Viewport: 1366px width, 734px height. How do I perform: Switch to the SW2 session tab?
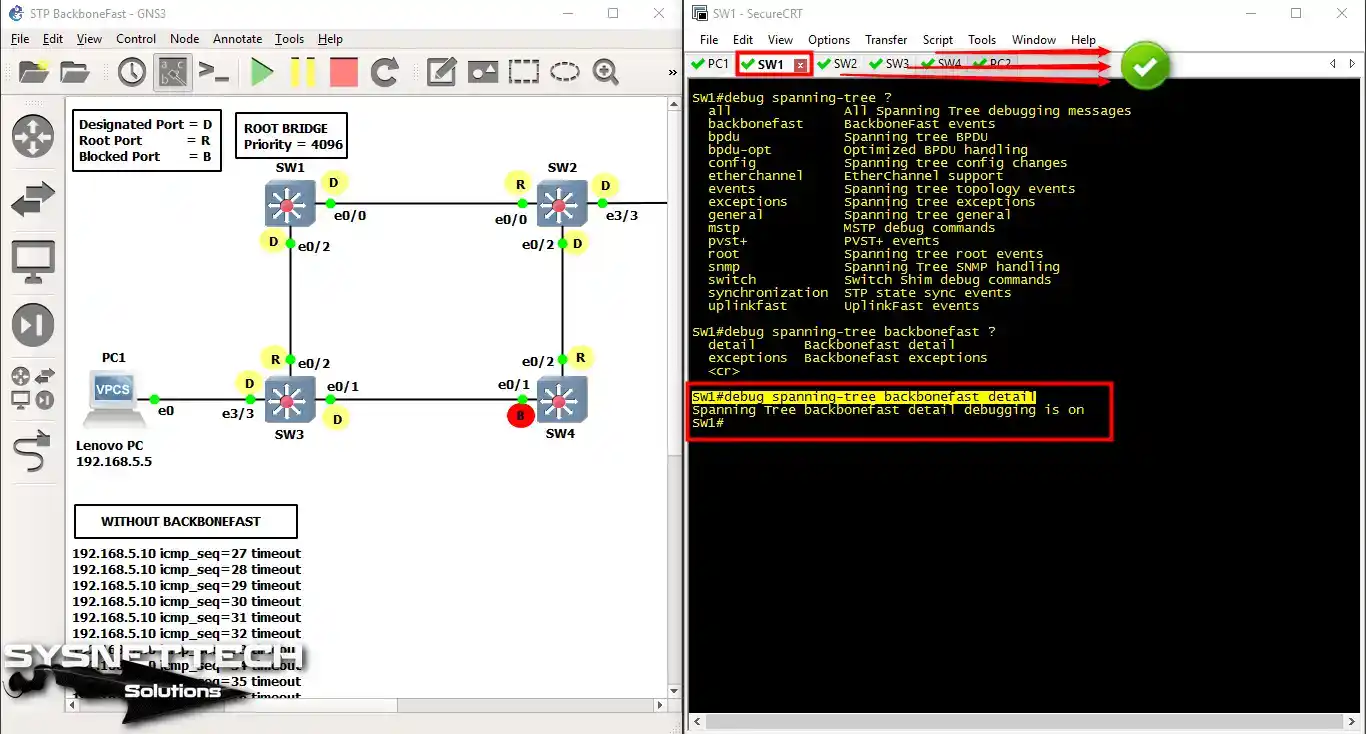(838, 64)
